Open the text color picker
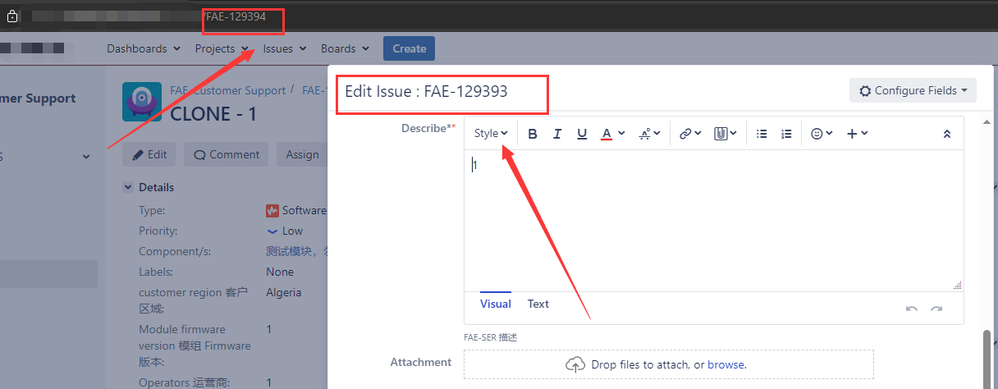Viewport: 998px width, 389px height. click(x=613, y=134)
